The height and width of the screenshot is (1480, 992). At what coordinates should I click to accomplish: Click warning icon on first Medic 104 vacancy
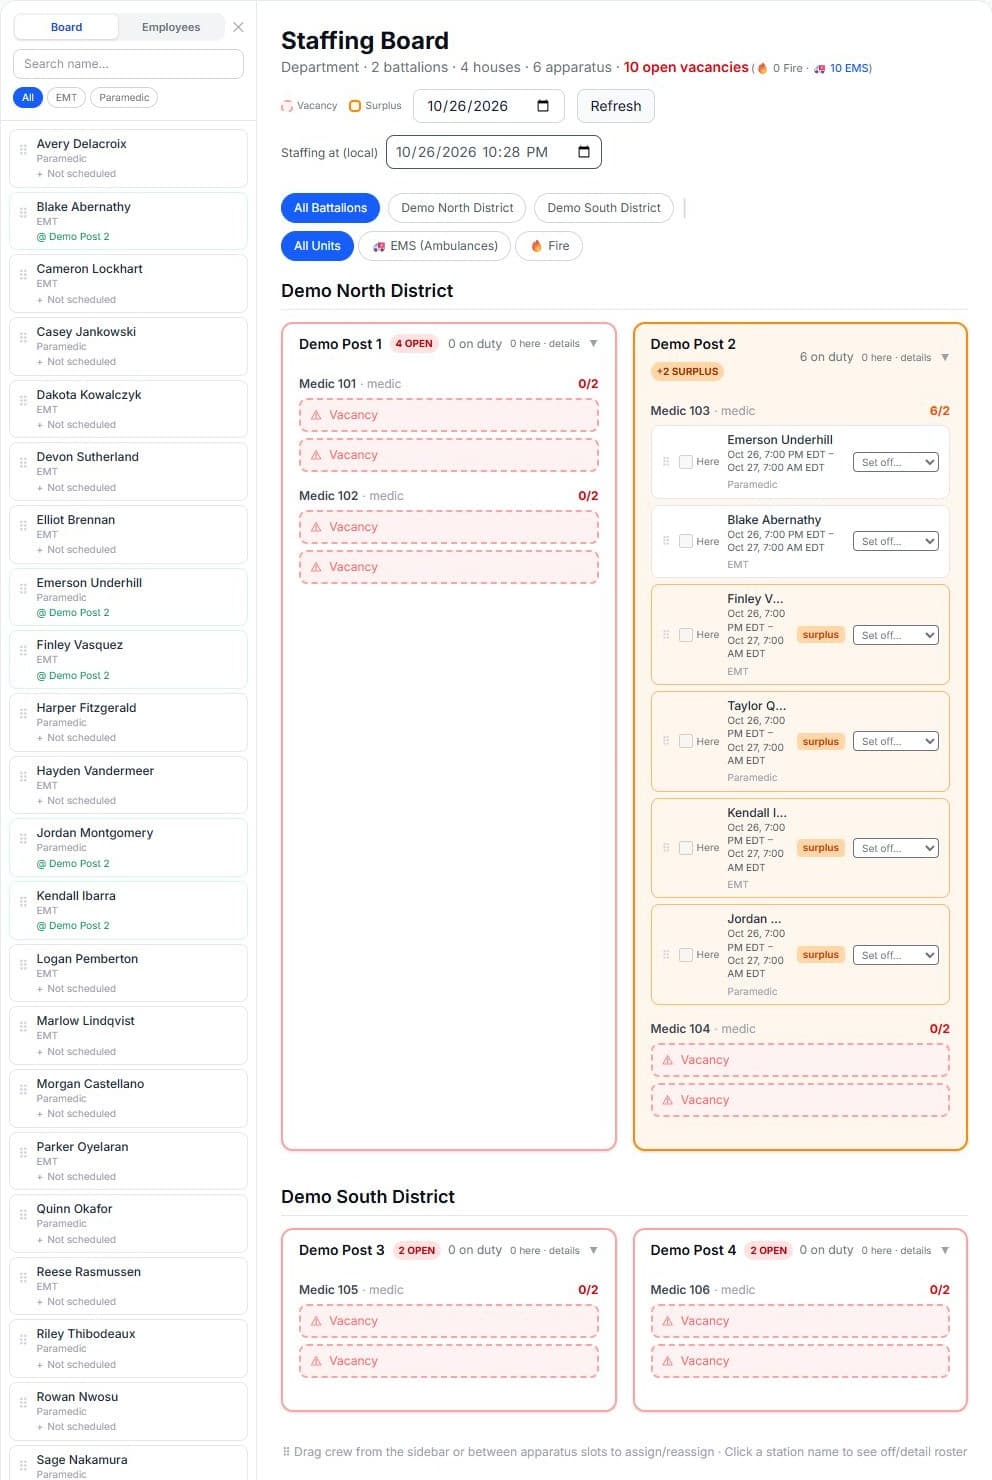668,1060
